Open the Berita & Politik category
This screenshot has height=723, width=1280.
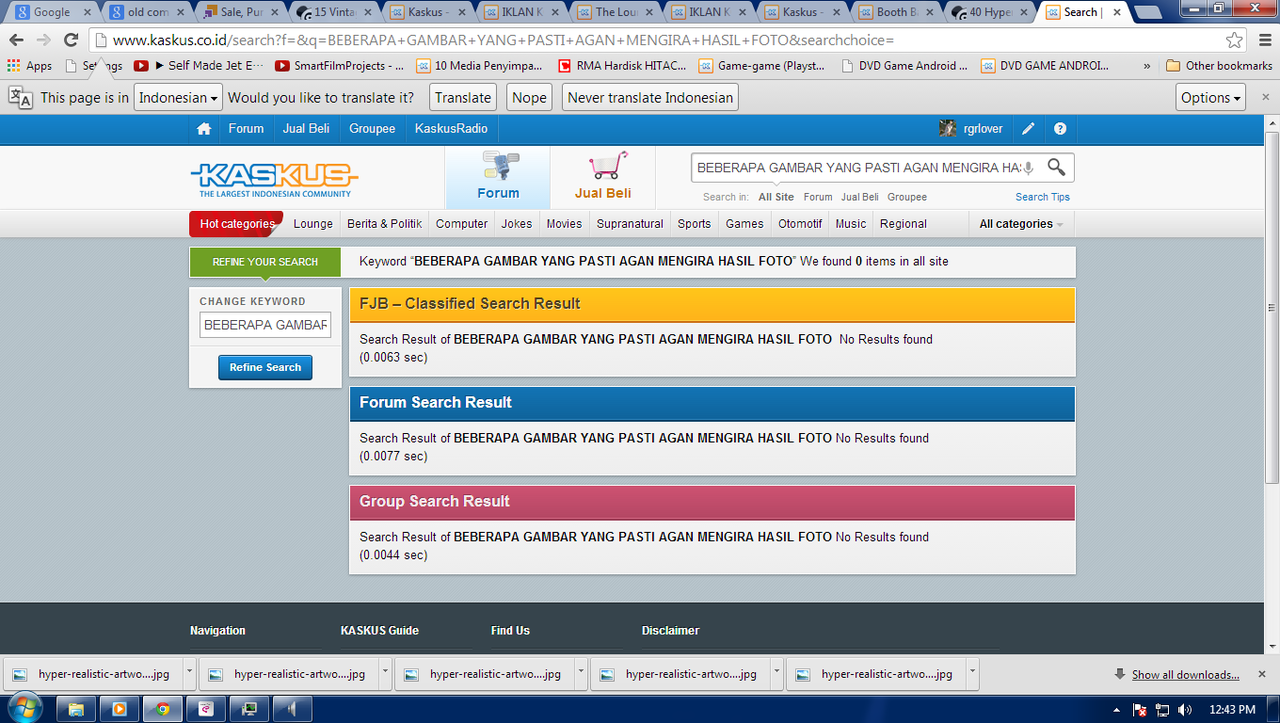[x=385, y=224]
